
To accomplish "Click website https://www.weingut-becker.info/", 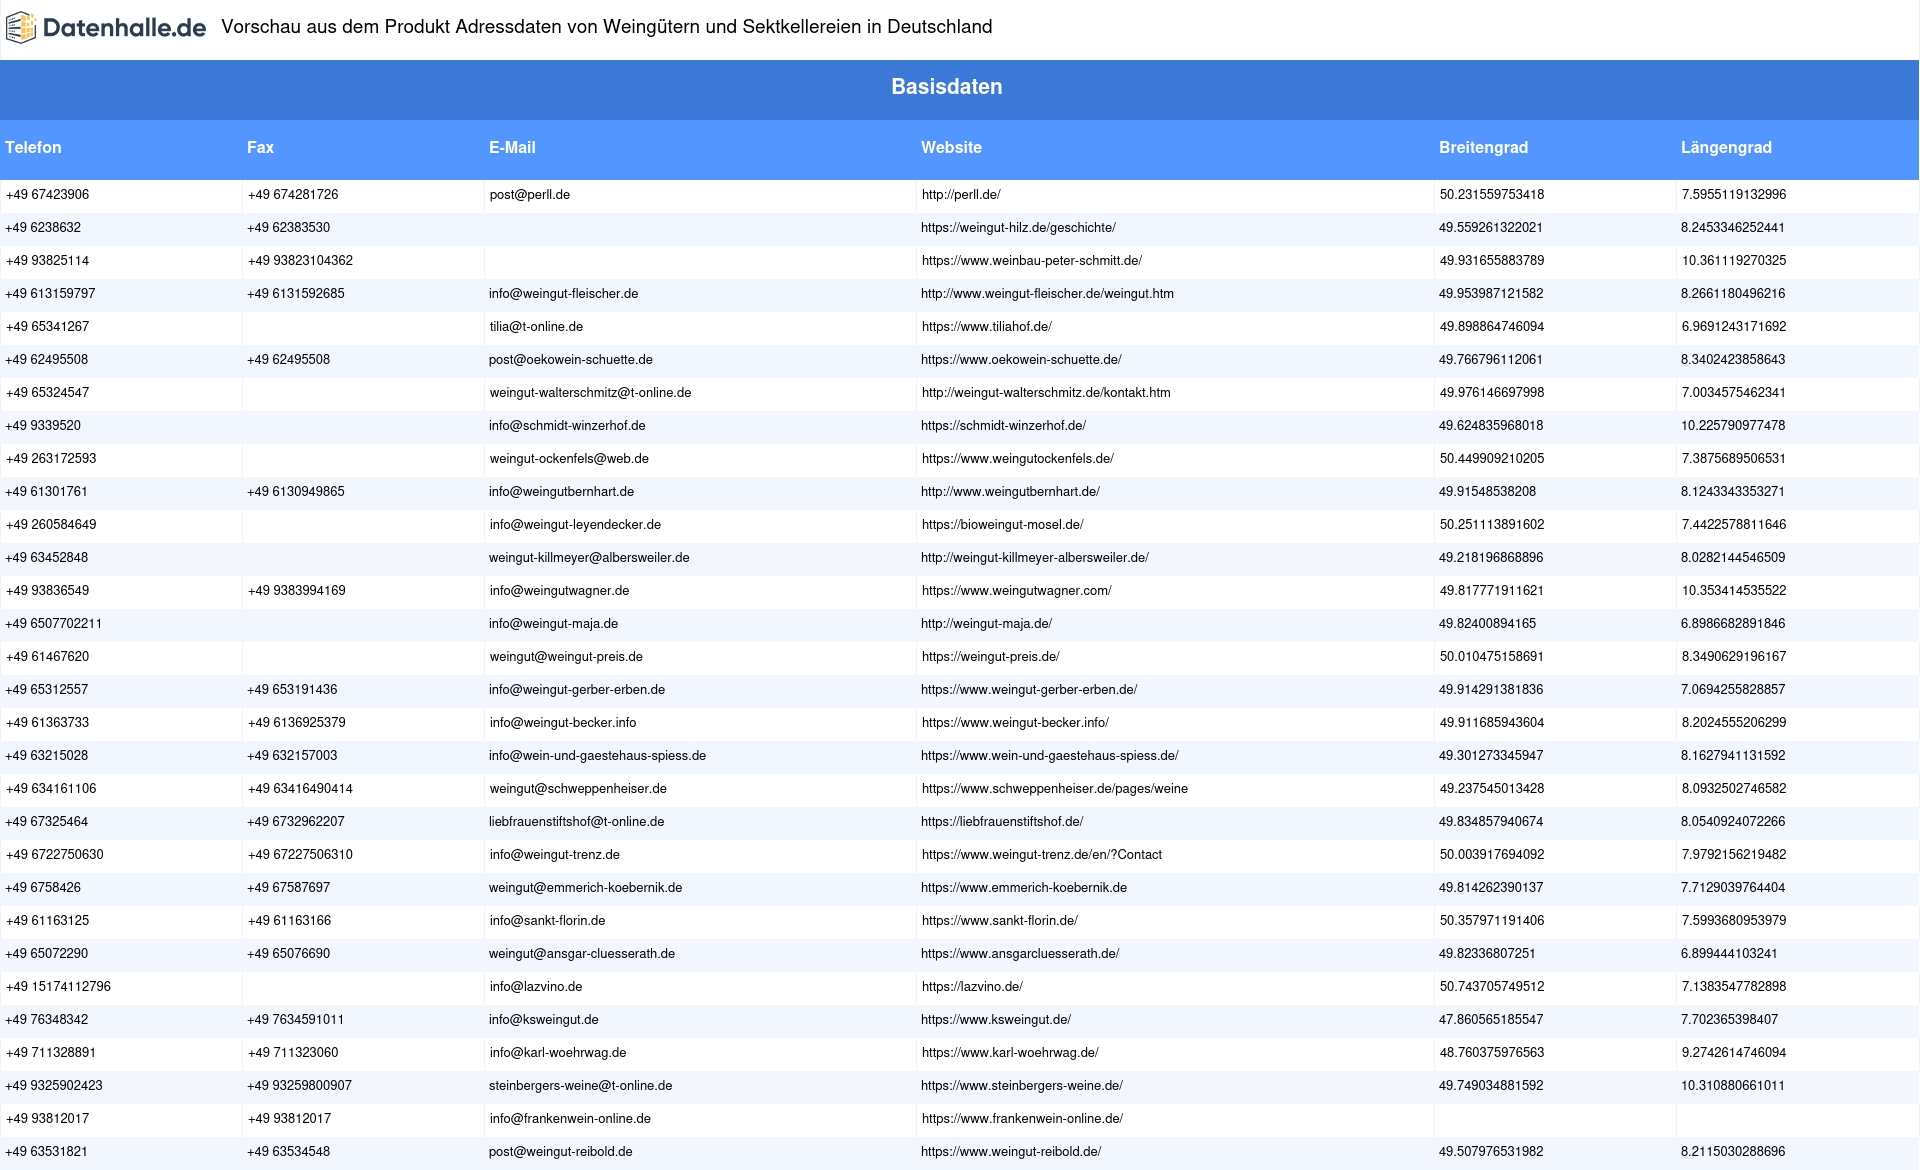I will 1015,723.
